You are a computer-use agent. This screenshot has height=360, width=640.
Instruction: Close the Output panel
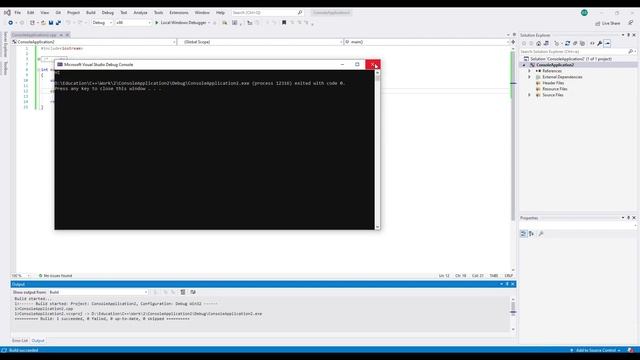513,284
